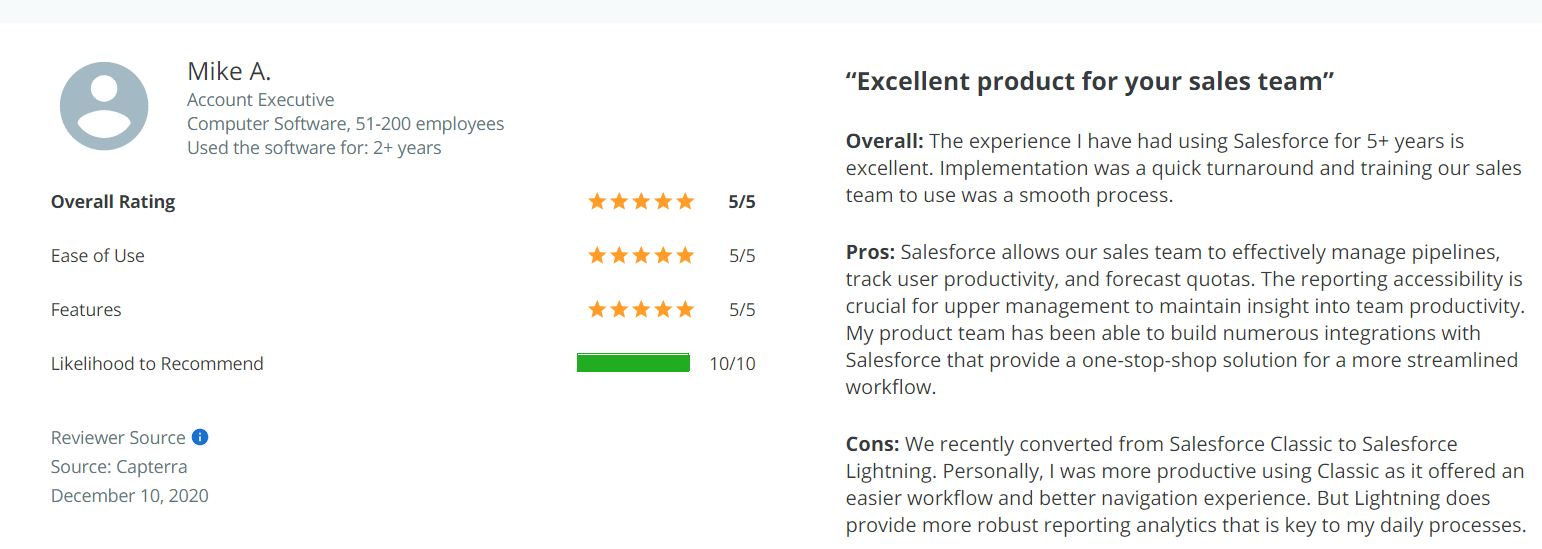Click the green Likelihood to Recommend bar
1542x549 pixels.
[x=633, y=363]
